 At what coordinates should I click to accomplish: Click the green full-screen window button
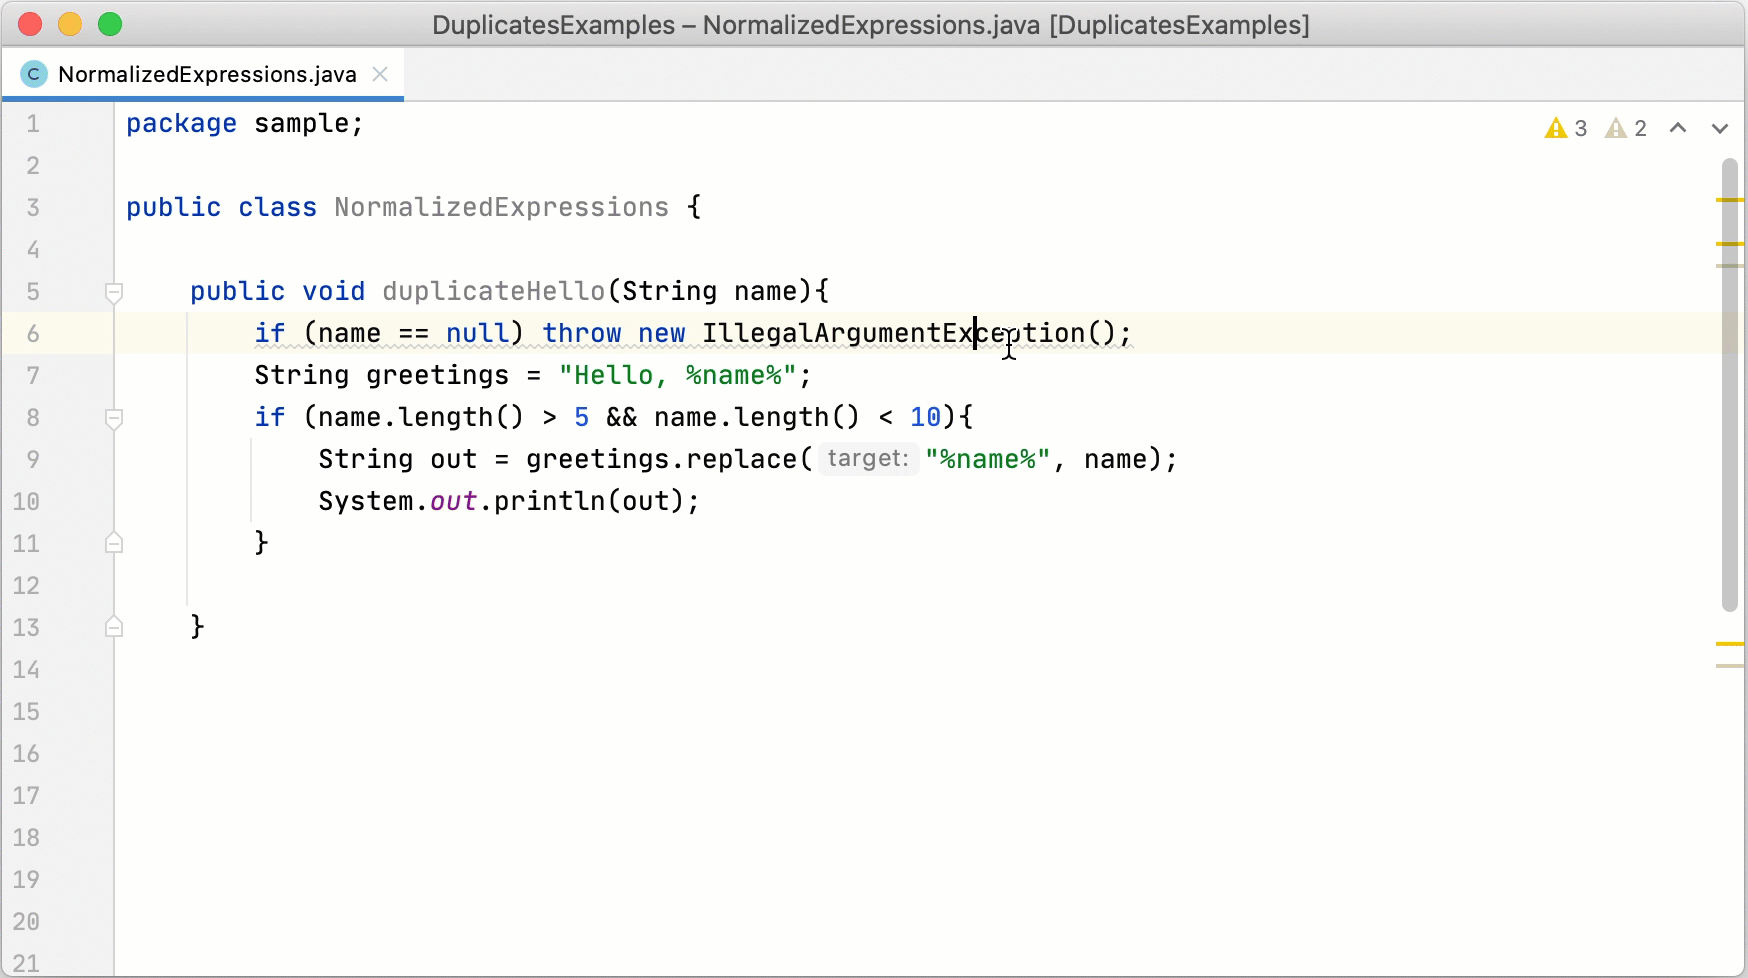tap(110, 24)
